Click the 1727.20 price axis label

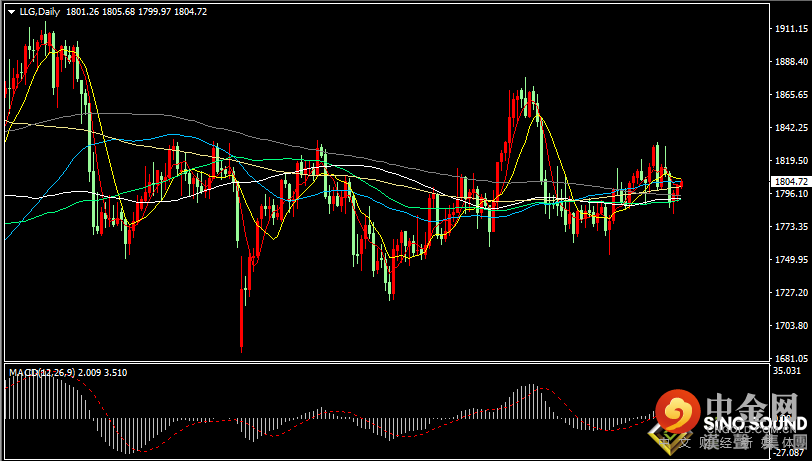pos(791,293)
